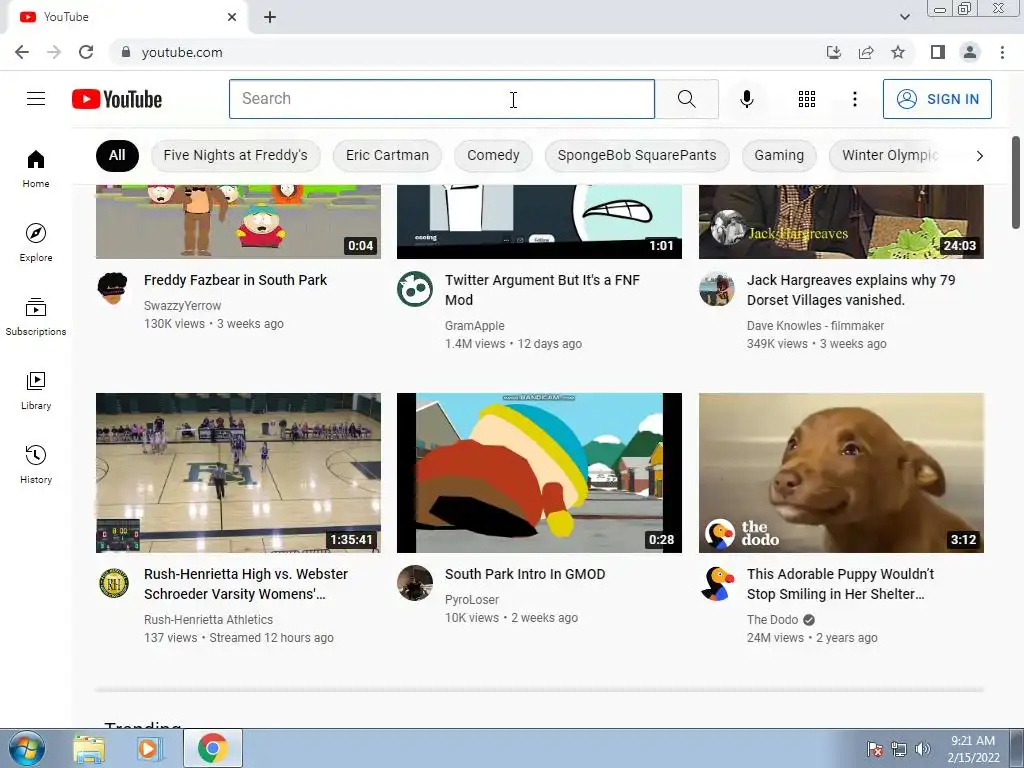Click the share page icon in address bar
1024x768 pixels.
coord(866,52)
